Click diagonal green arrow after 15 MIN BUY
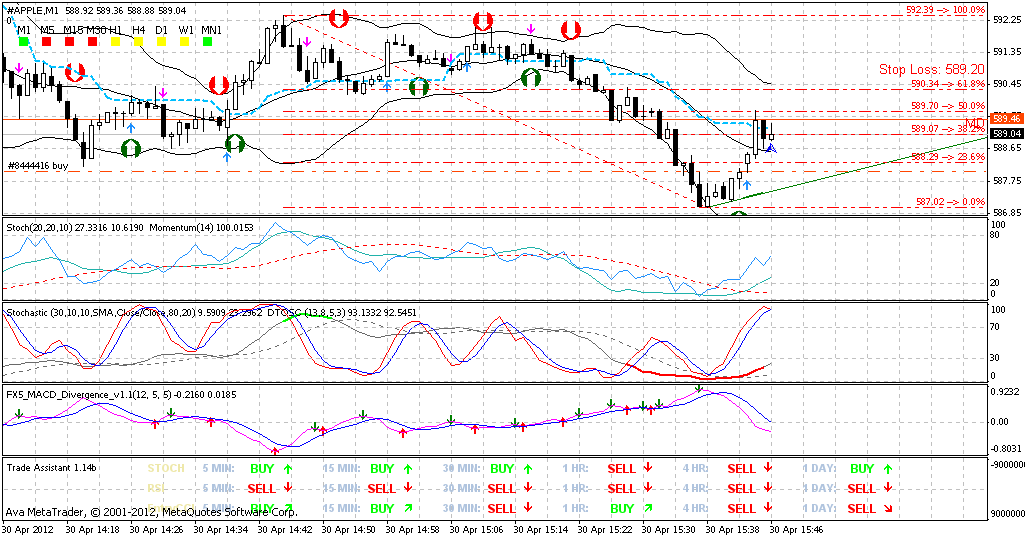This screenshot has height=537, width=1025. 408,508
